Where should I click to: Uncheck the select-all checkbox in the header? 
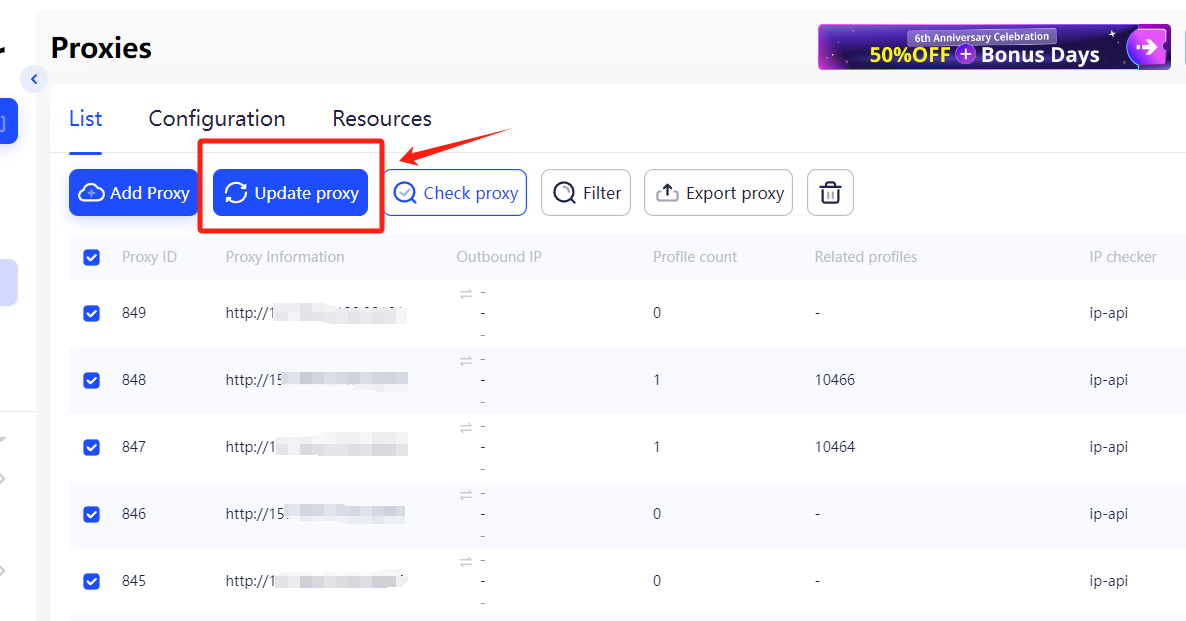[x=91, y=257]
